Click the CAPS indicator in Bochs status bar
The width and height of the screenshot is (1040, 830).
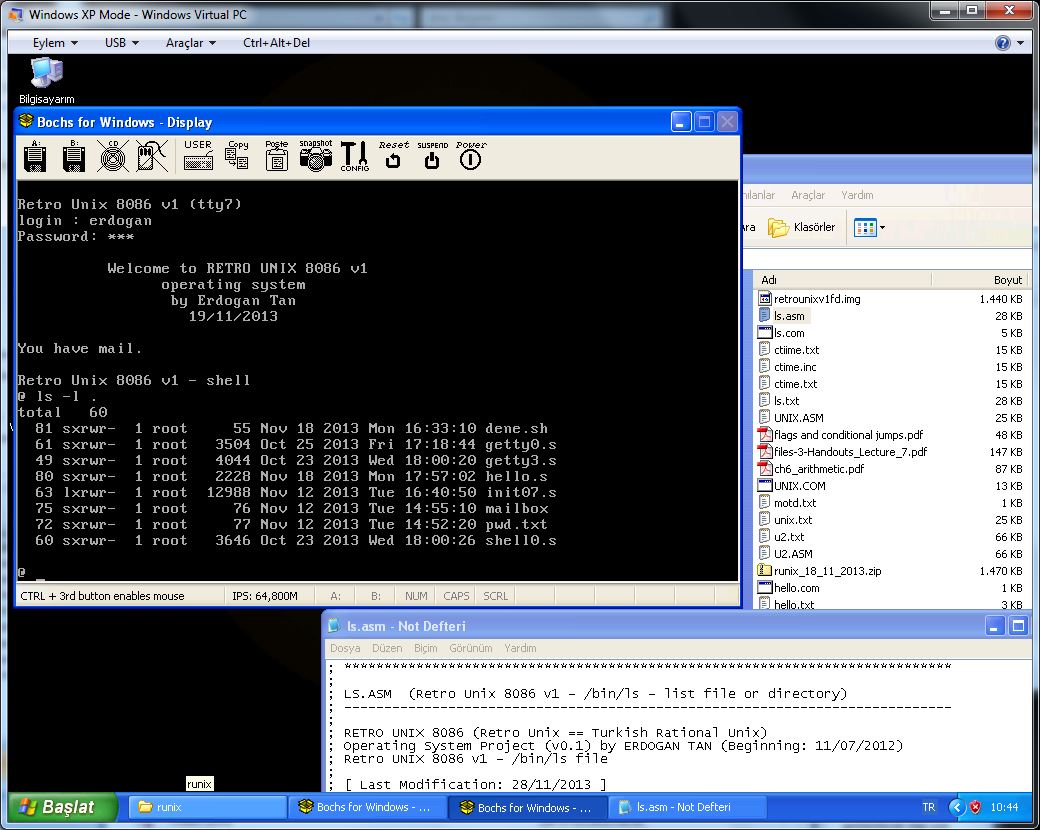point(456,596)
